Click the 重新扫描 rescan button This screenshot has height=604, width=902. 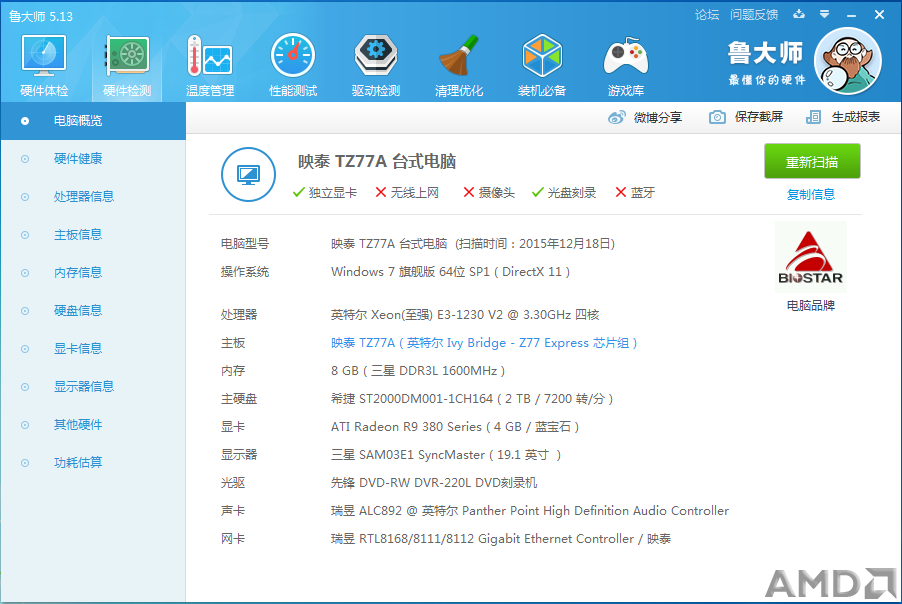(812, 162)
